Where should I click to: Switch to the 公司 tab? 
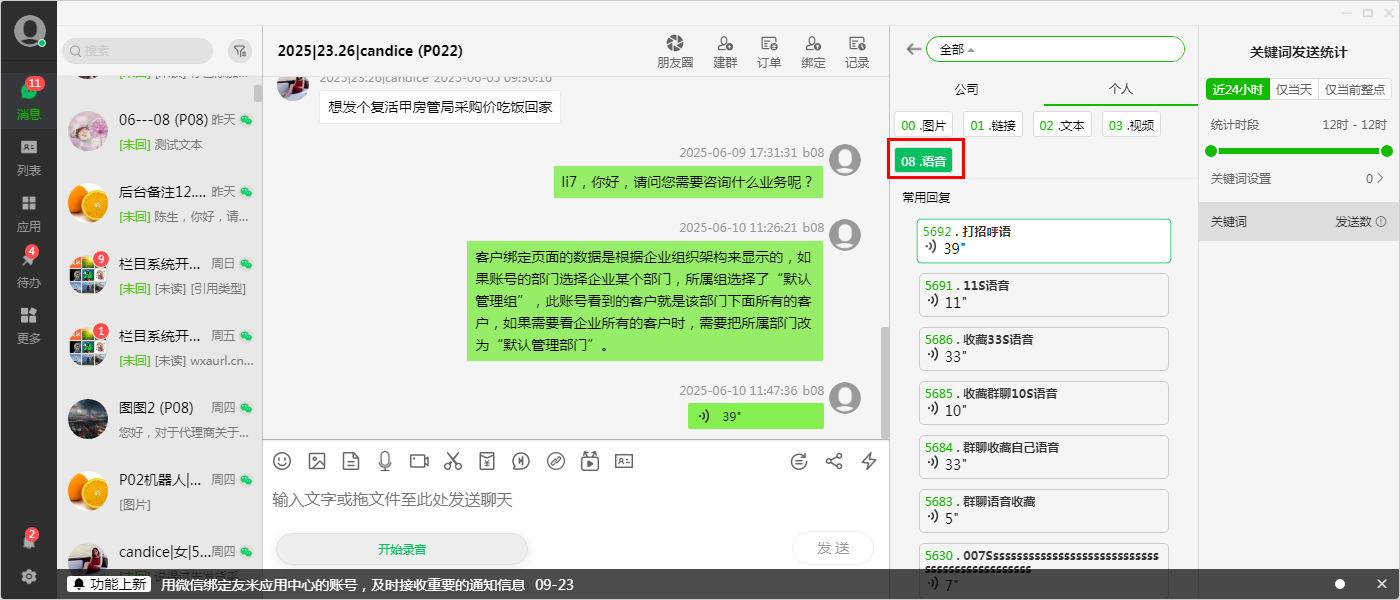point(965,89)
